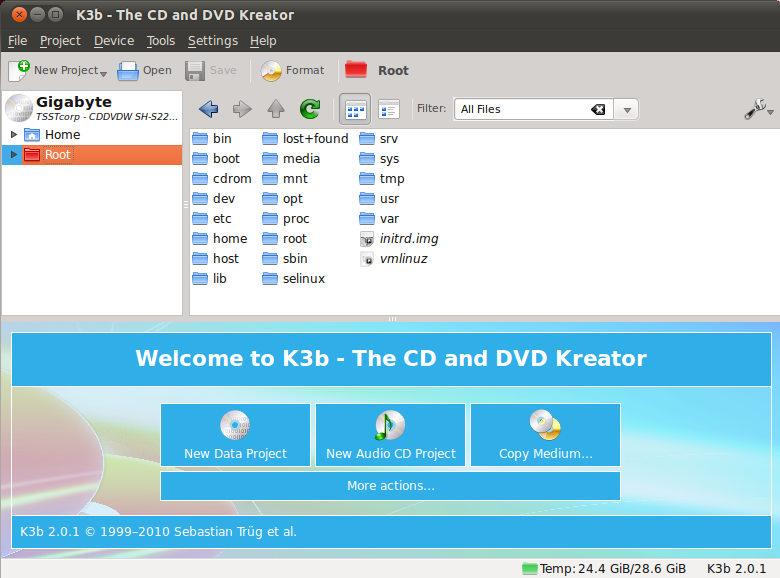The image size is (780, 578).
Task: Select the usr folder
Action: [x=380, y=198]
